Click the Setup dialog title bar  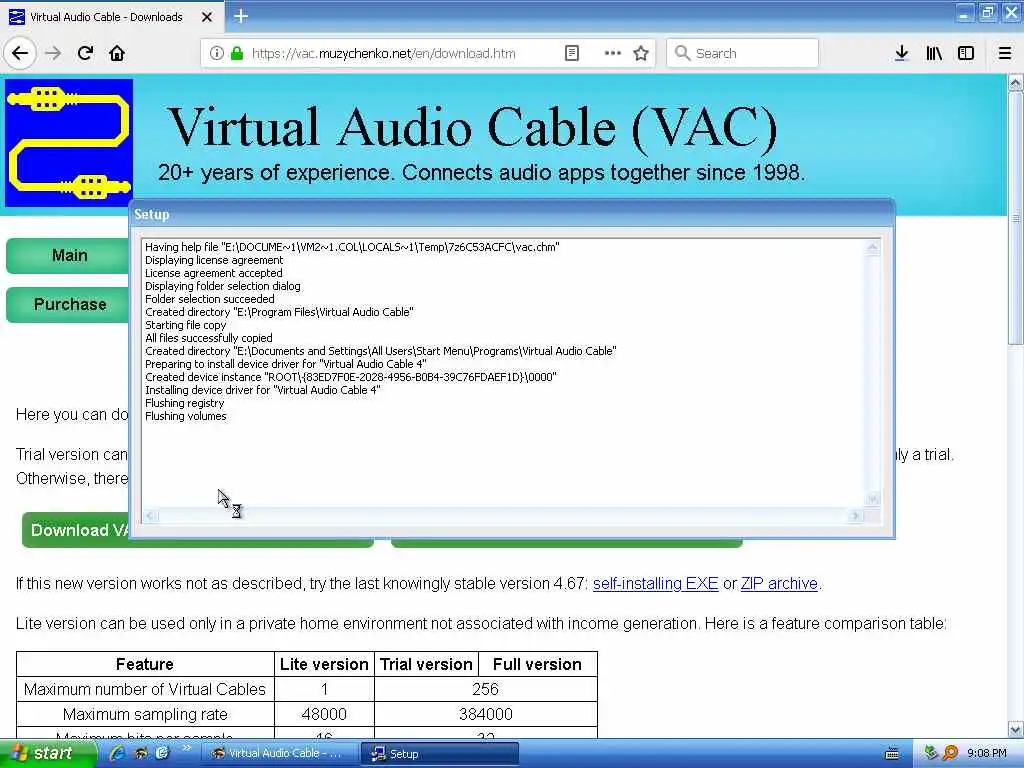tap(512, 214)
